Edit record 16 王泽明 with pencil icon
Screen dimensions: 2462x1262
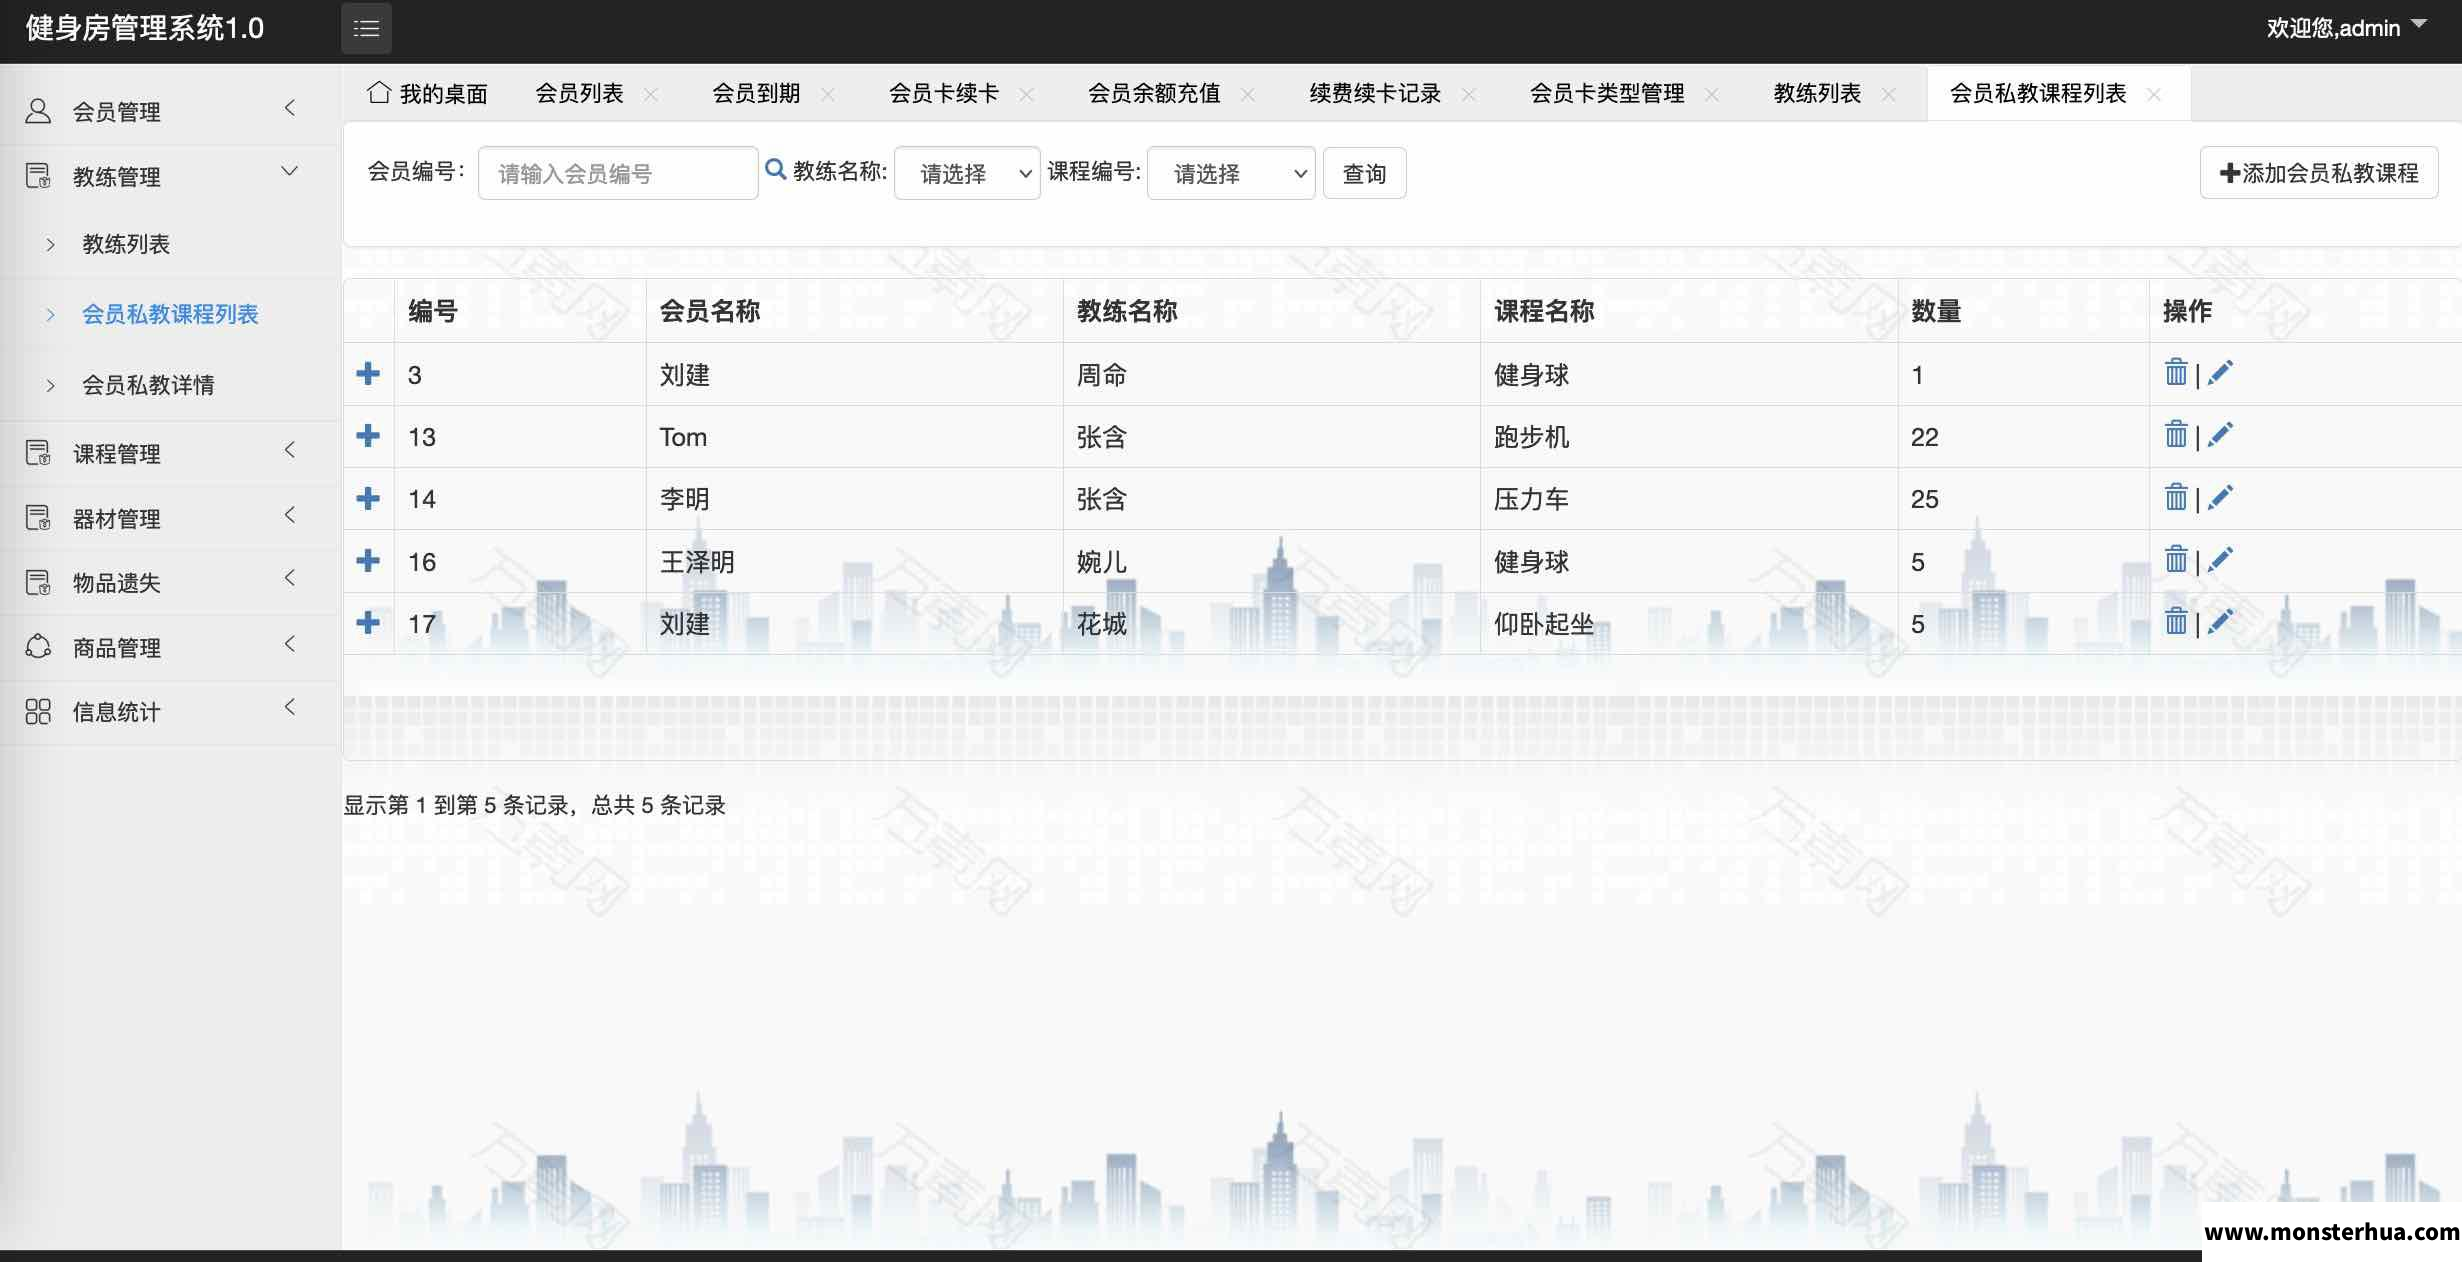click(2220, 559)
